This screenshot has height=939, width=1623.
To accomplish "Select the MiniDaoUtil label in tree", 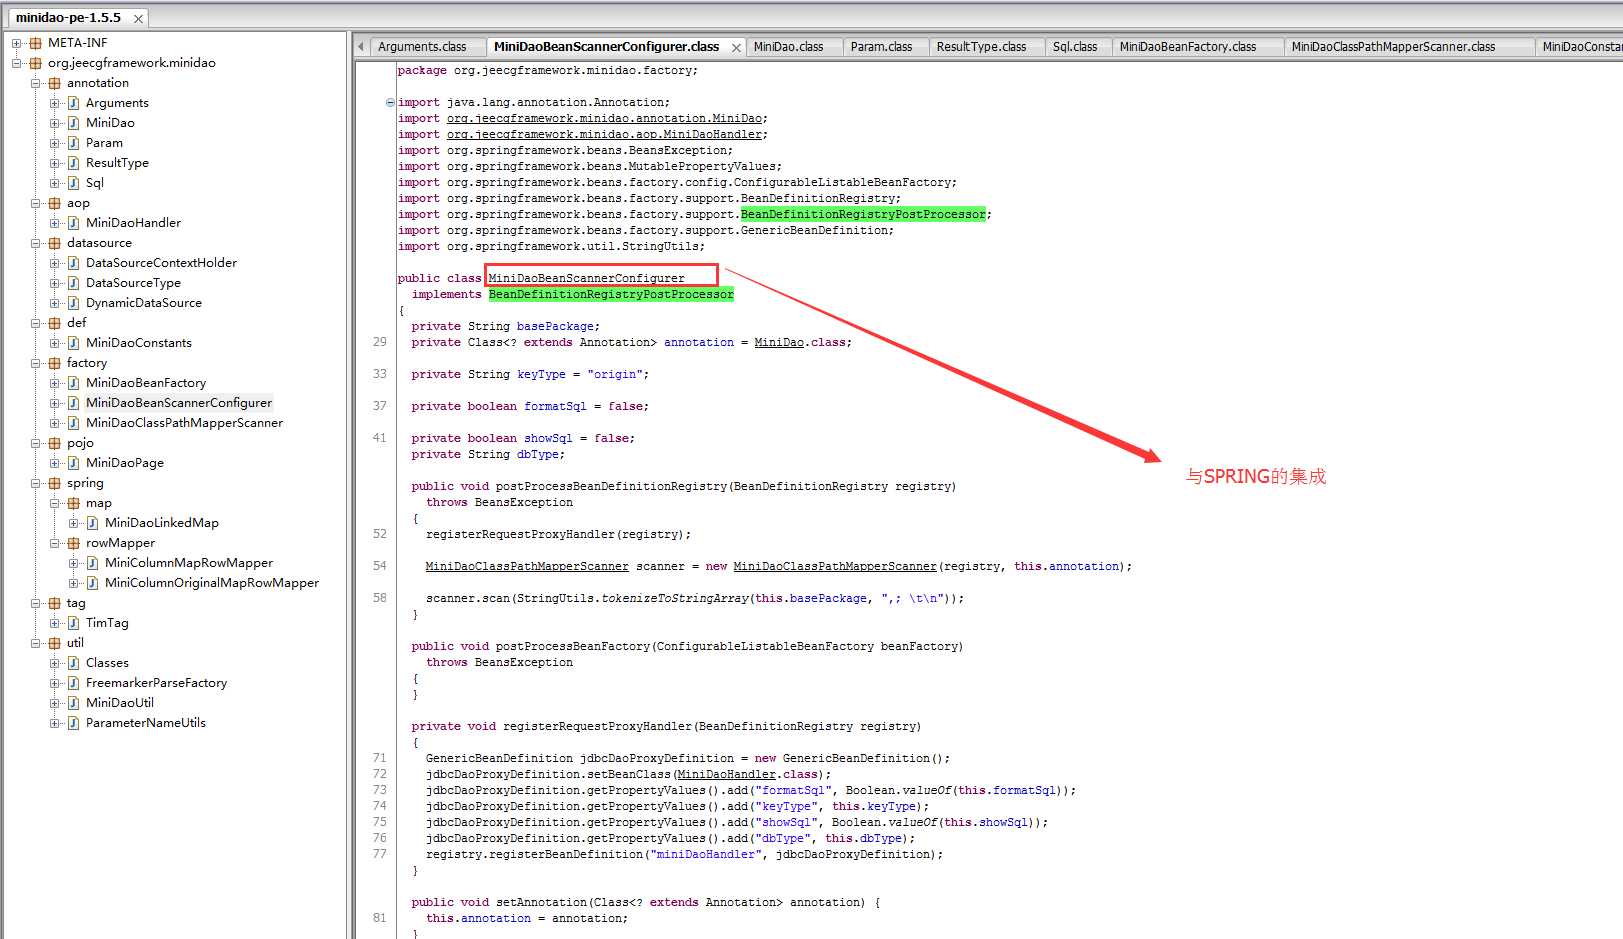I will pyautogui.click(x=120, y=703).
